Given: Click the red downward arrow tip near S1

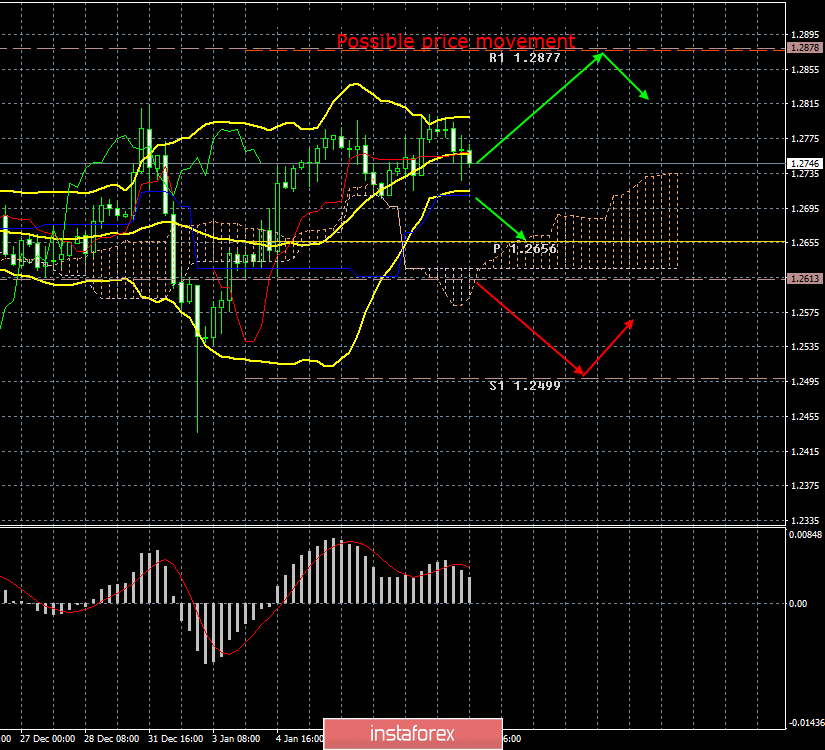Looking at the screenshot, I should pos(581,374).
